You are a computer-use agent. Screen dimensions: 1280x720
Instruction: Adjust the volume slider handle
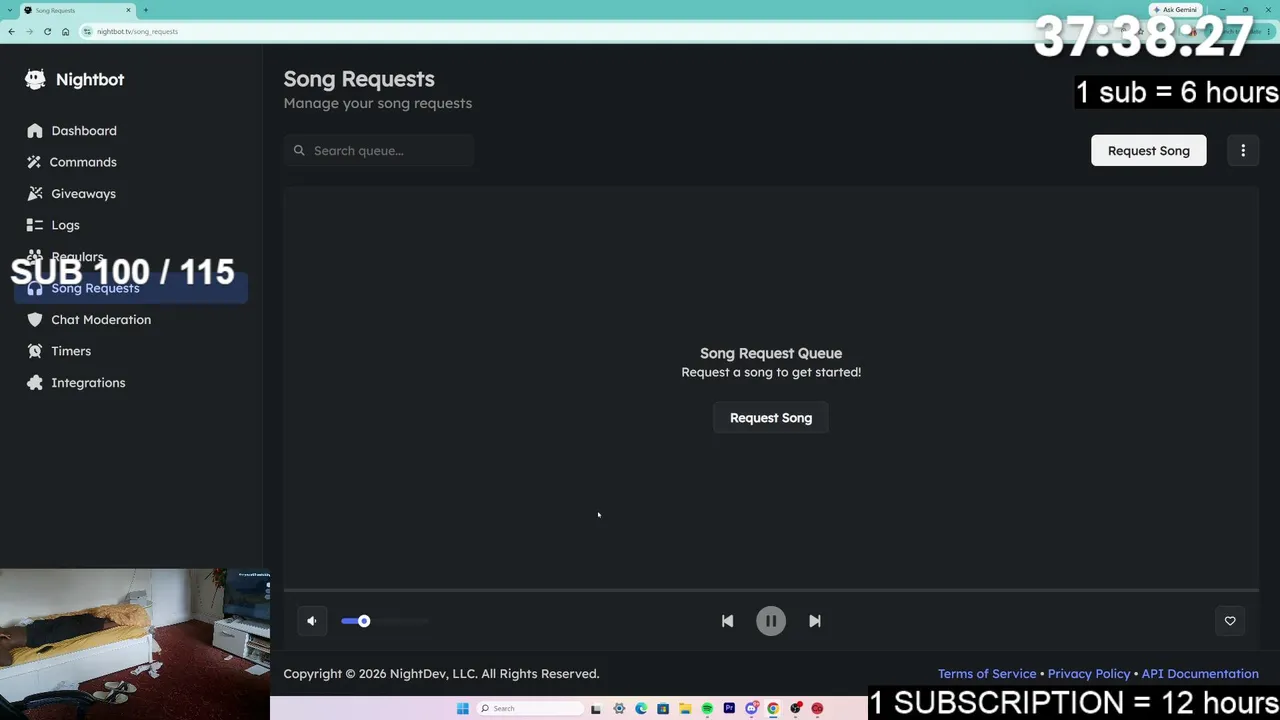[364, 621]
